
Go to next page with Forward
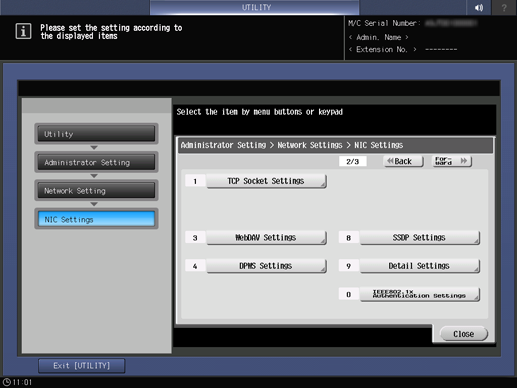point(452,161)
